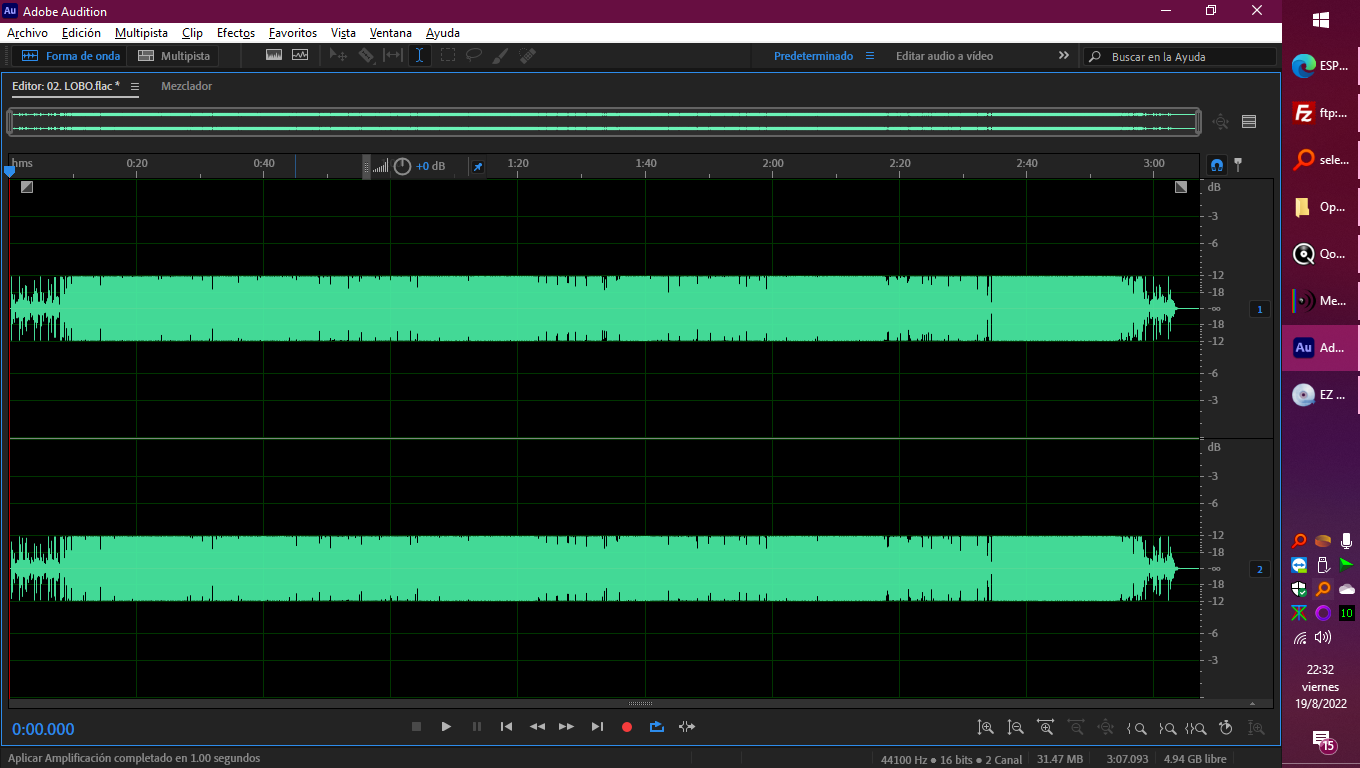Open the Archivo menu
This screenshot has height=768, width=1360.
(27, 33)
